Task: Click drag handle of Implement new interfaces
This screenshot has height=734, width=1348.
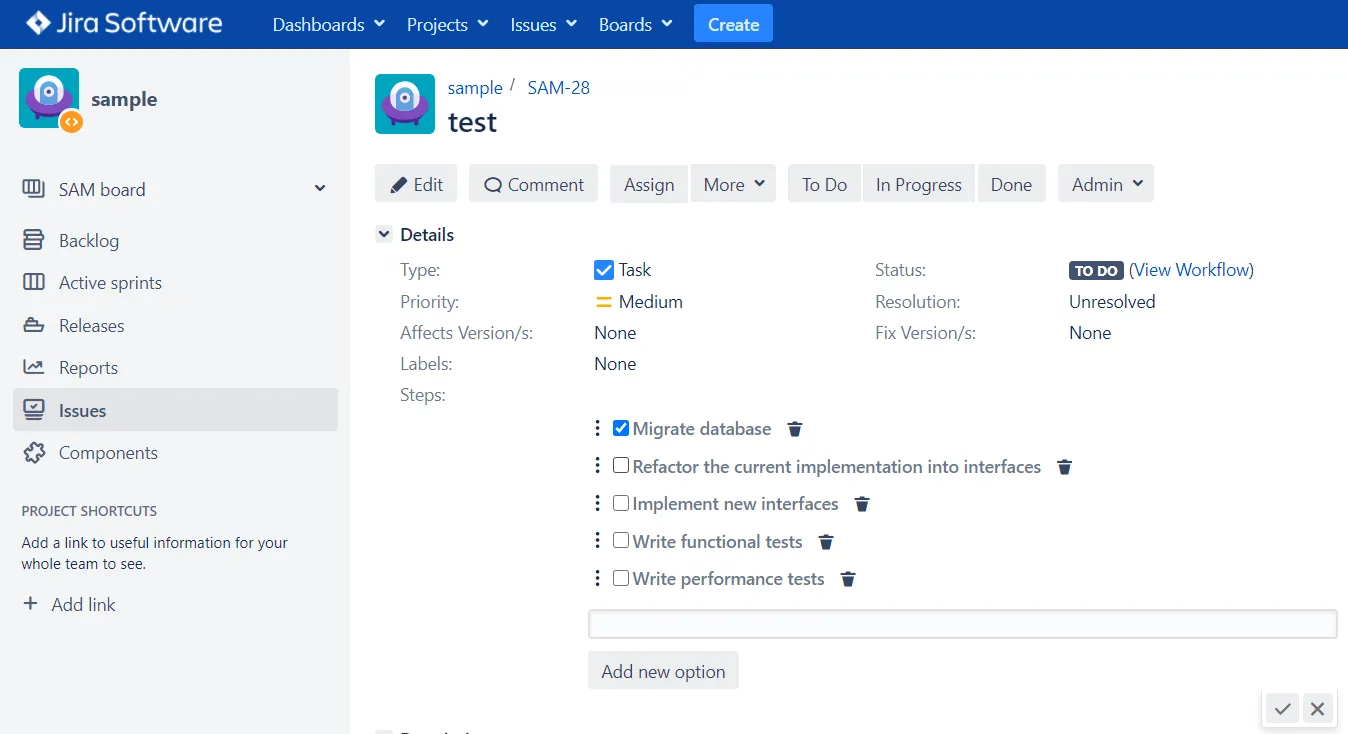Action: (597, 503)
